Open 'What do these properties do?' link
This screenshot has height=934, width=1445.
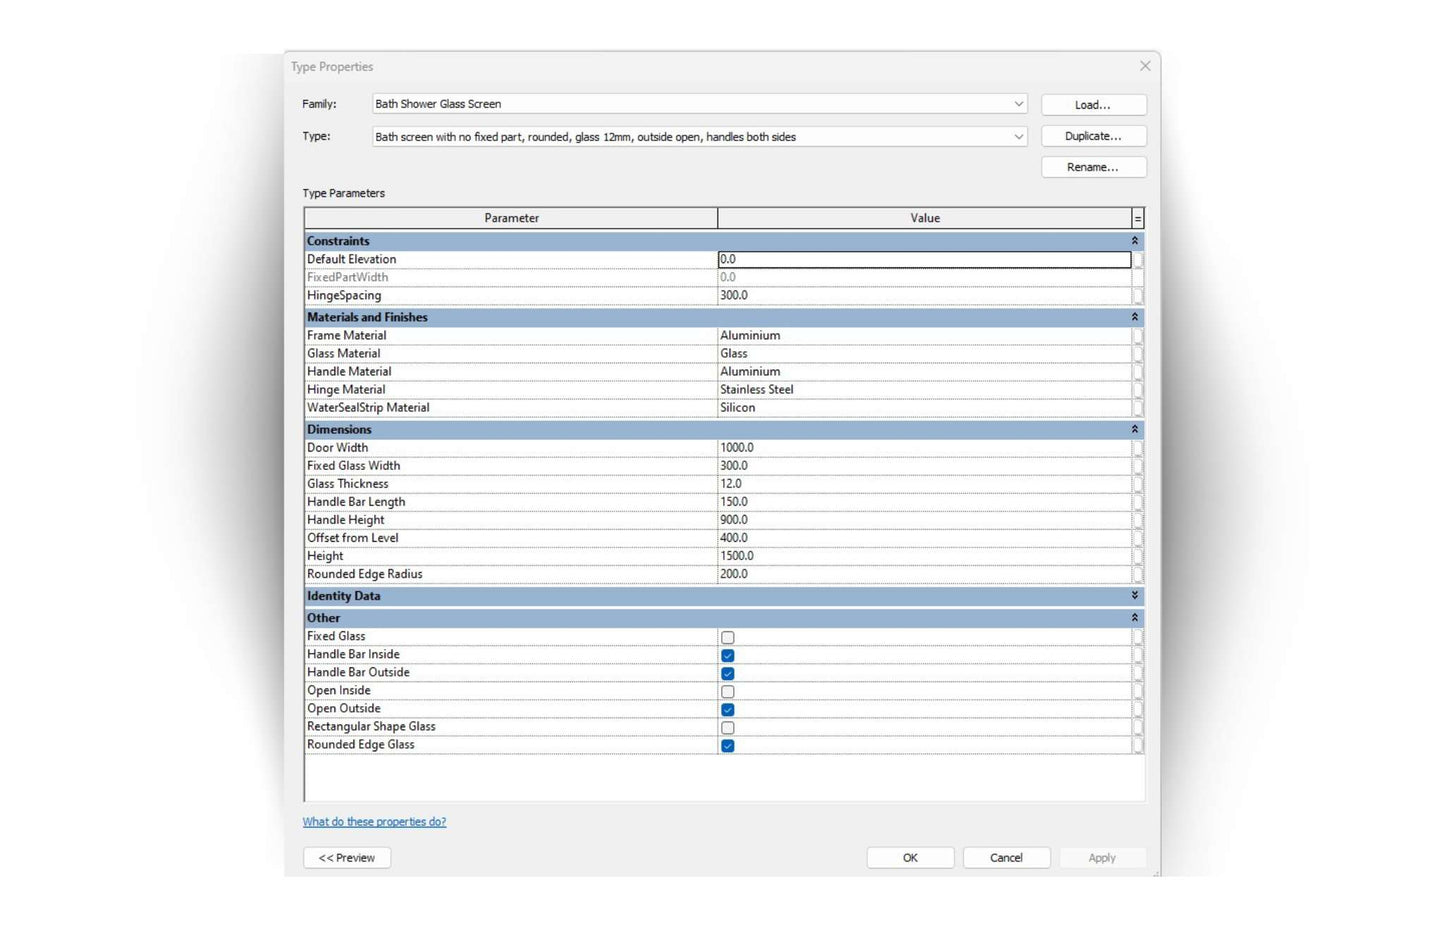tap(374, 822)
